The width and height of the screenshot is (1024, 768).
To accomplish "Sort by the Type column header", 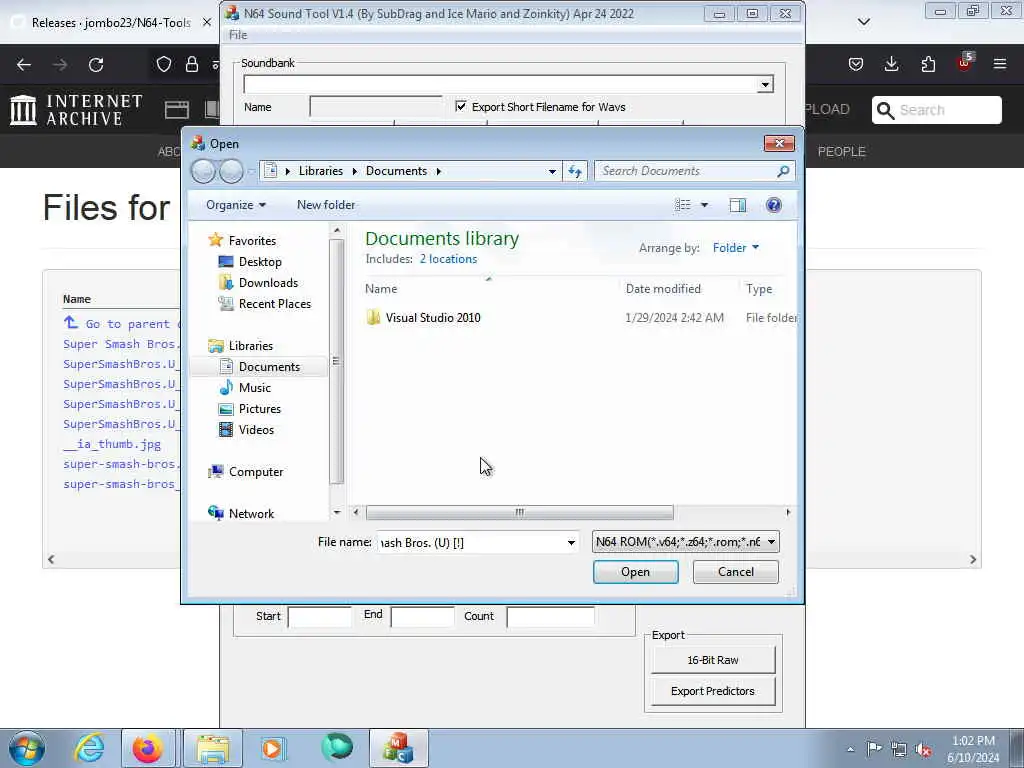I will pos(759,289).
